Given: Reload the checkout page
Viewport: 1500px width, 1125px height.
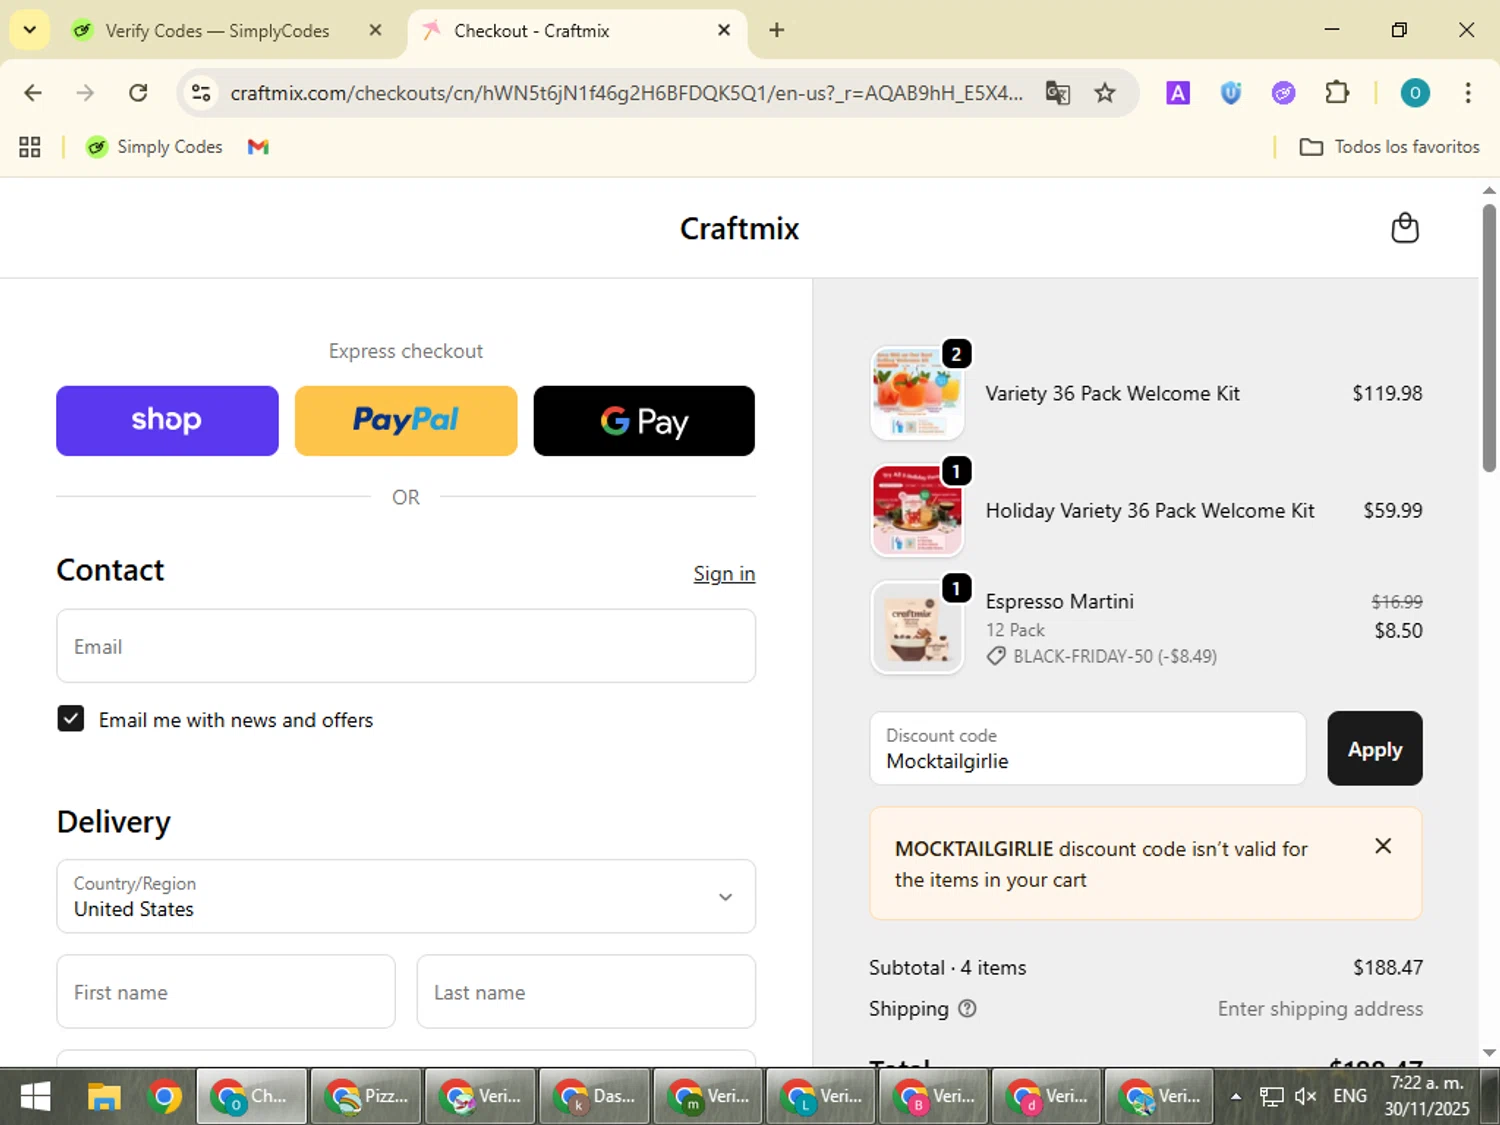Looking at the screenshot, I should coord(138,93).
